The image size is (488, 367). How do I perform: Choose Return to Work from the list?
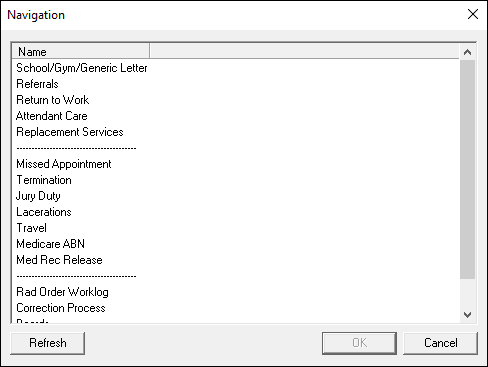coord(53,100)
